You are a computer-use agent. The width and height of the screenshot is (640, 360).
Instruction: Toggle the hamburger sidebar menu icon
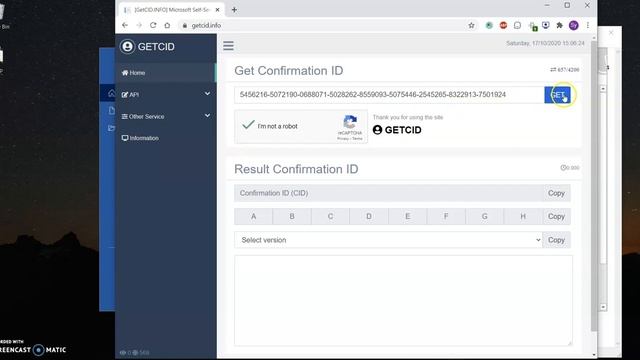click(228, 46)
